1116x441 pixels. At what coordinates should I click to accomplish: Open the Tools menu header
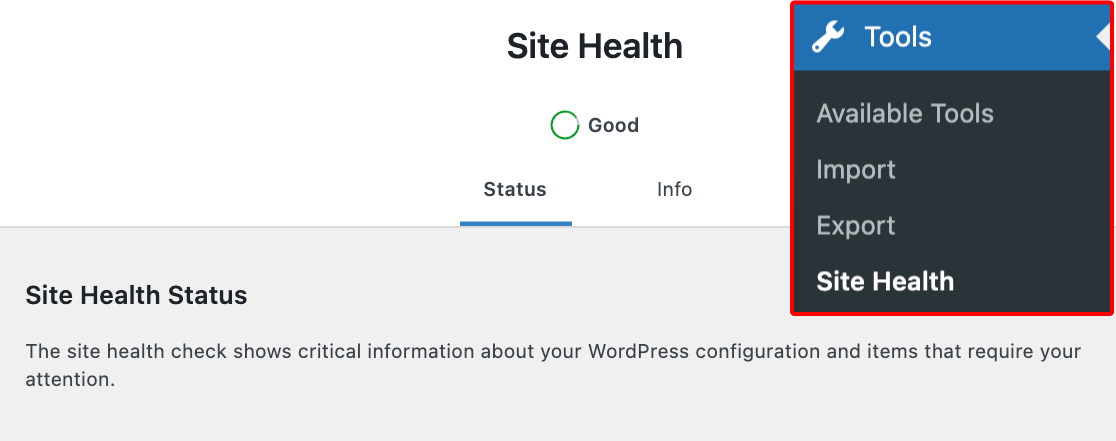point(952,37)
